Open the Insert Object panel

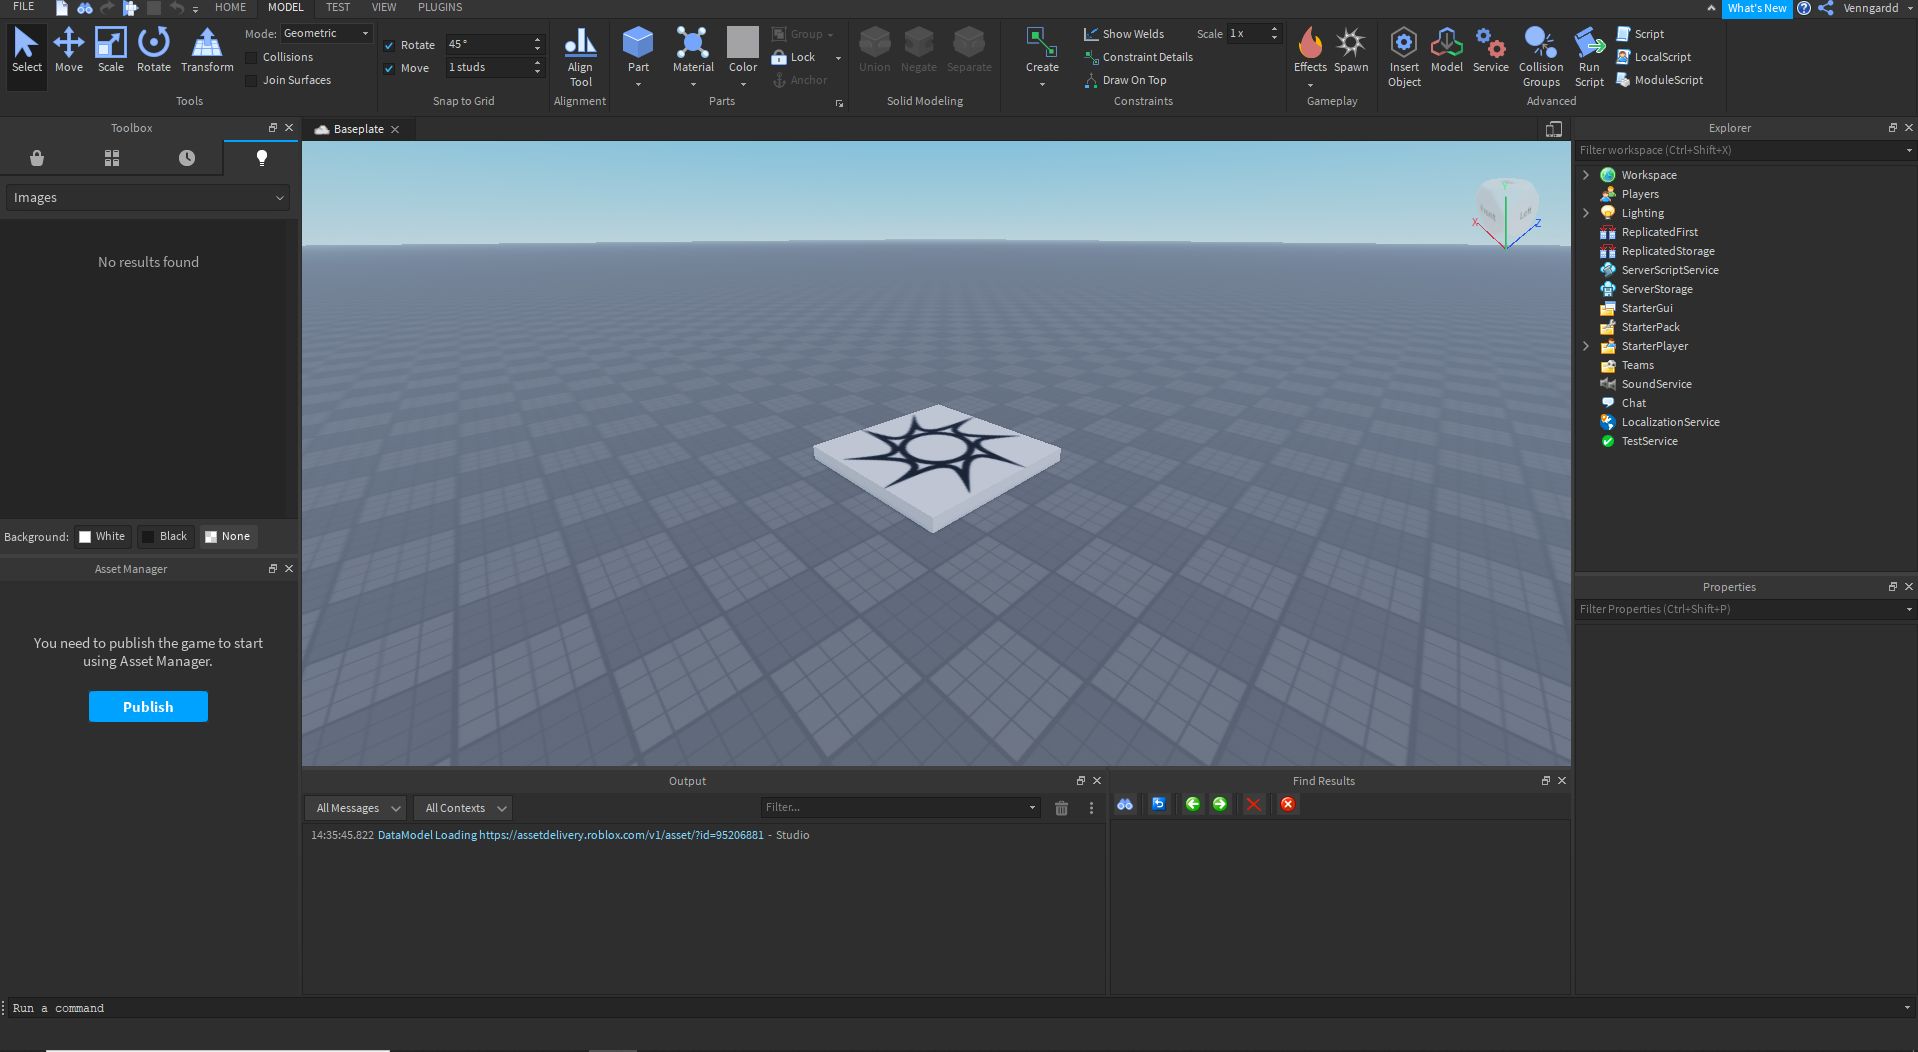coord(1404,55)
